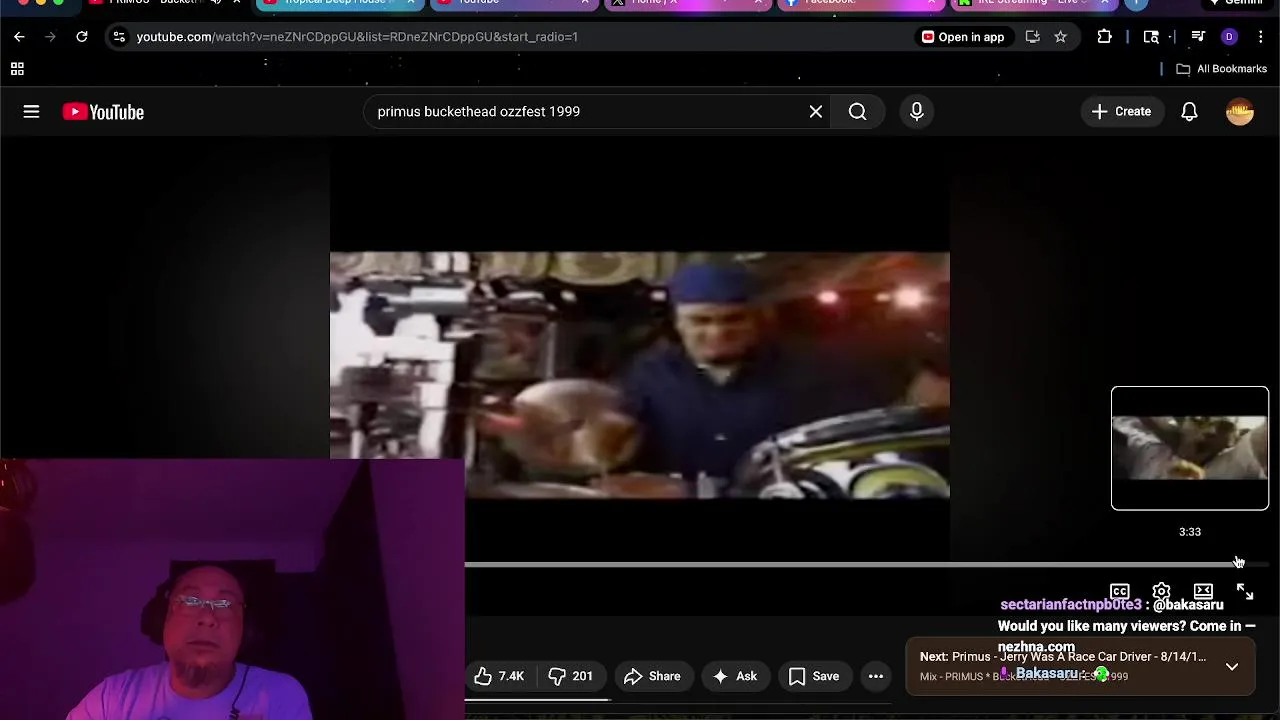
Task: Click the browser forward arrow
Action: coord(50,37)
